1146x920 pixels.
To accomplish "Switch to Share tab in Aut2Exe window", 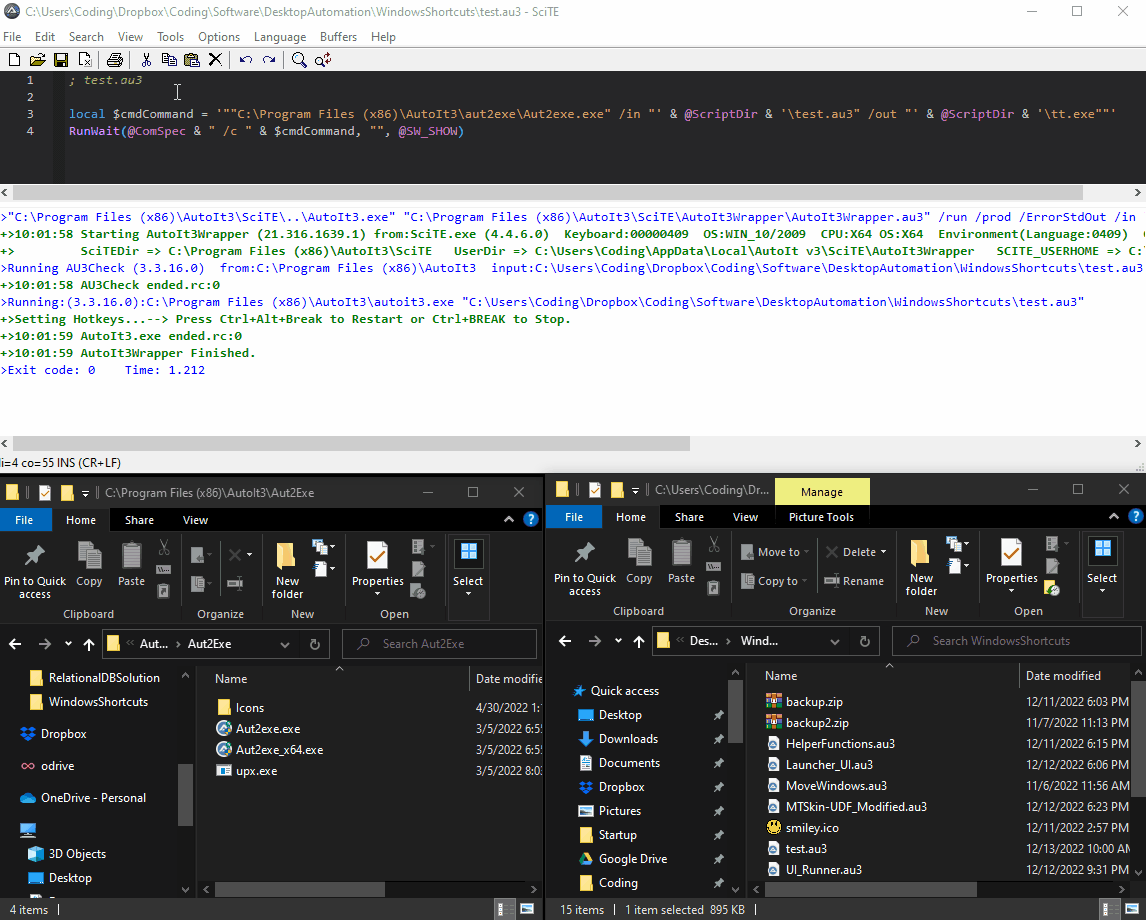I will (139, 520).
